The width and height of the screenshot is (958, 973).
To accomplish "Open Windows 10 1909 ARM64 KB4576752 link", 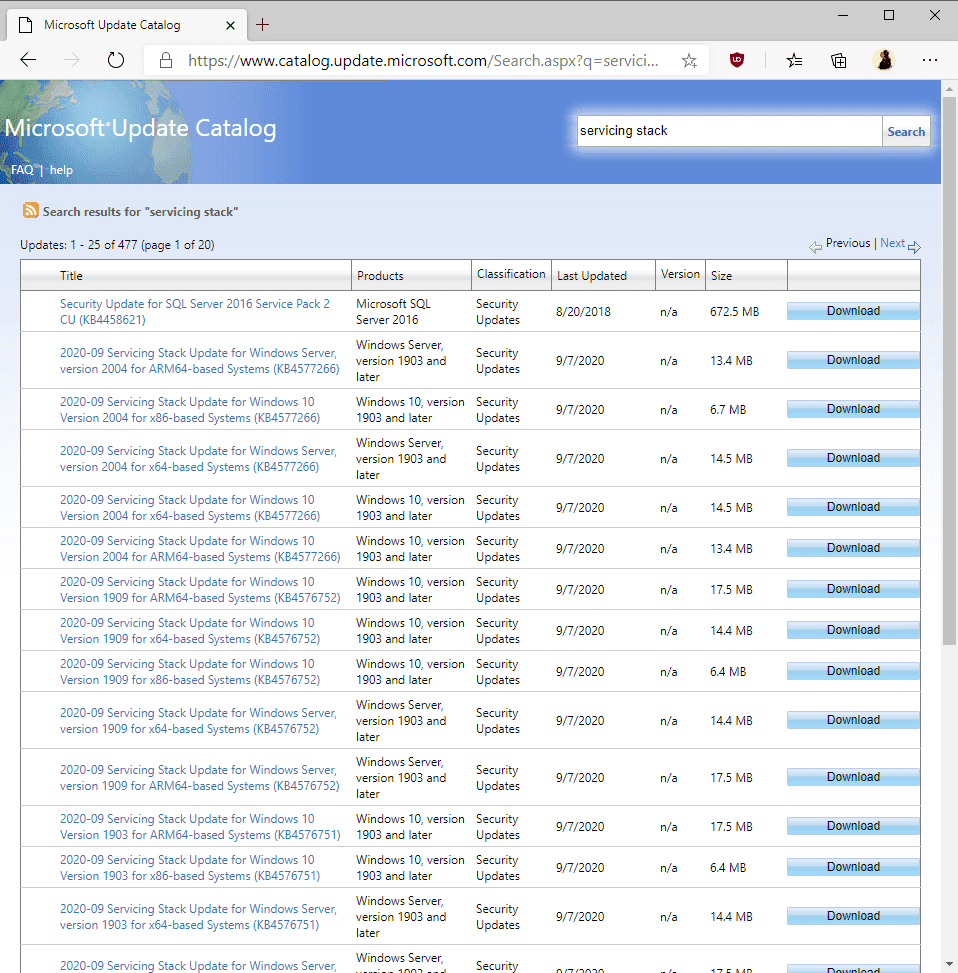I will [200, 590].
